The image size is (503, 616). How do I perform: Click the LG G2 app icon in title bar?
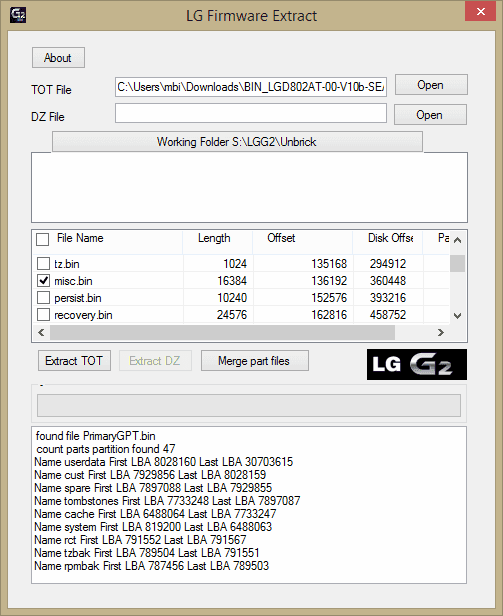tap(18, 15)
